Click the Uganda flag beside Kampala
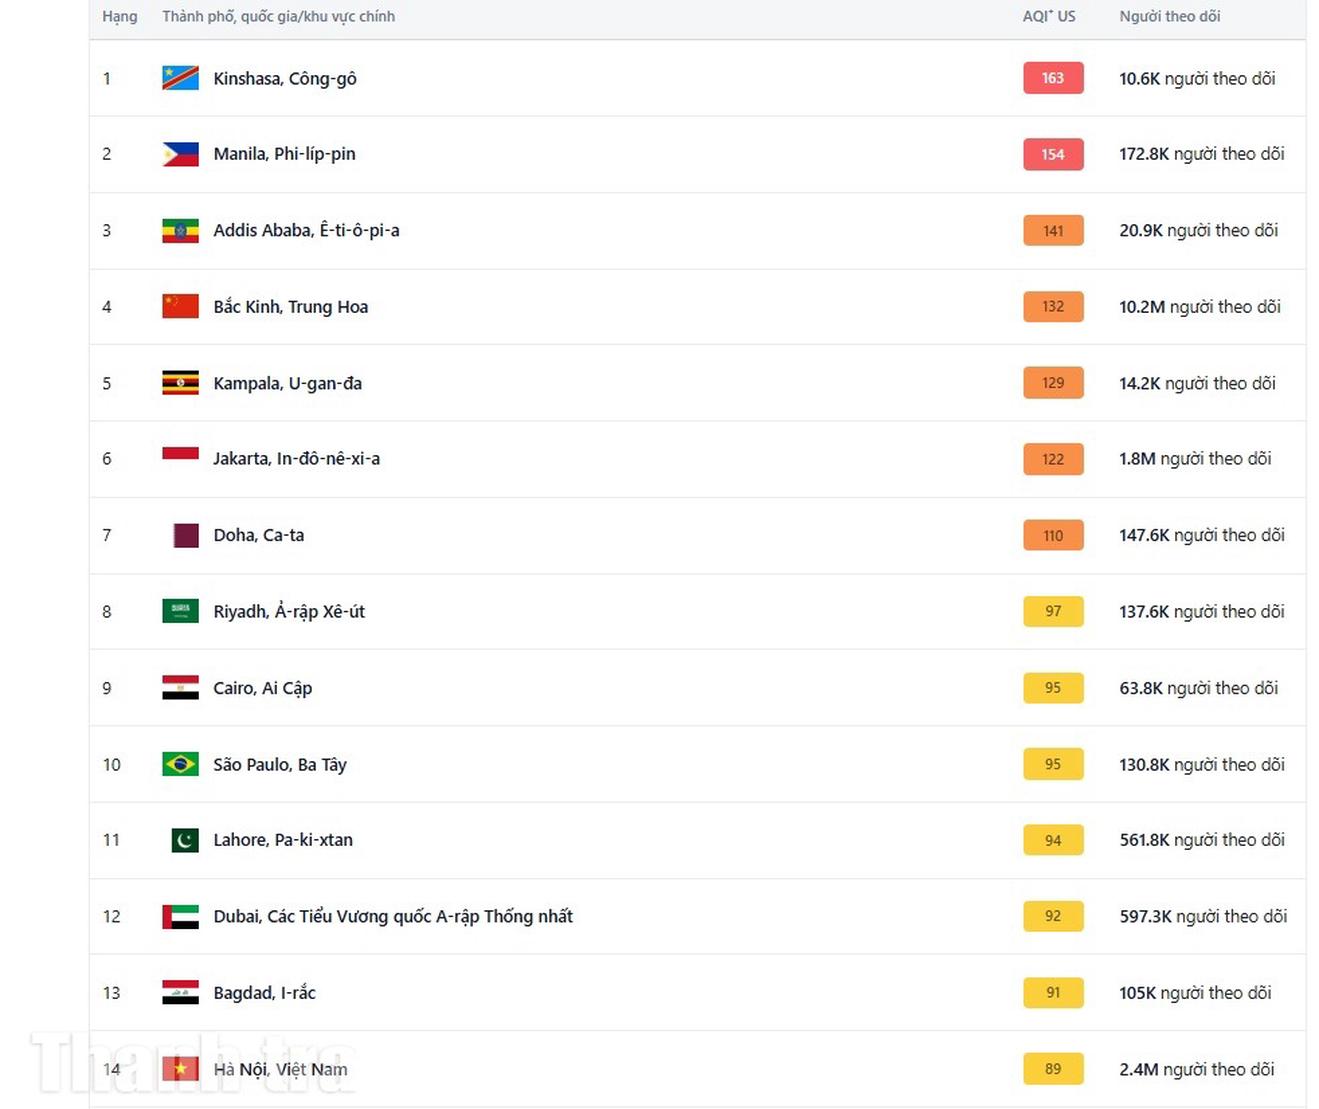 coord(180,383)
